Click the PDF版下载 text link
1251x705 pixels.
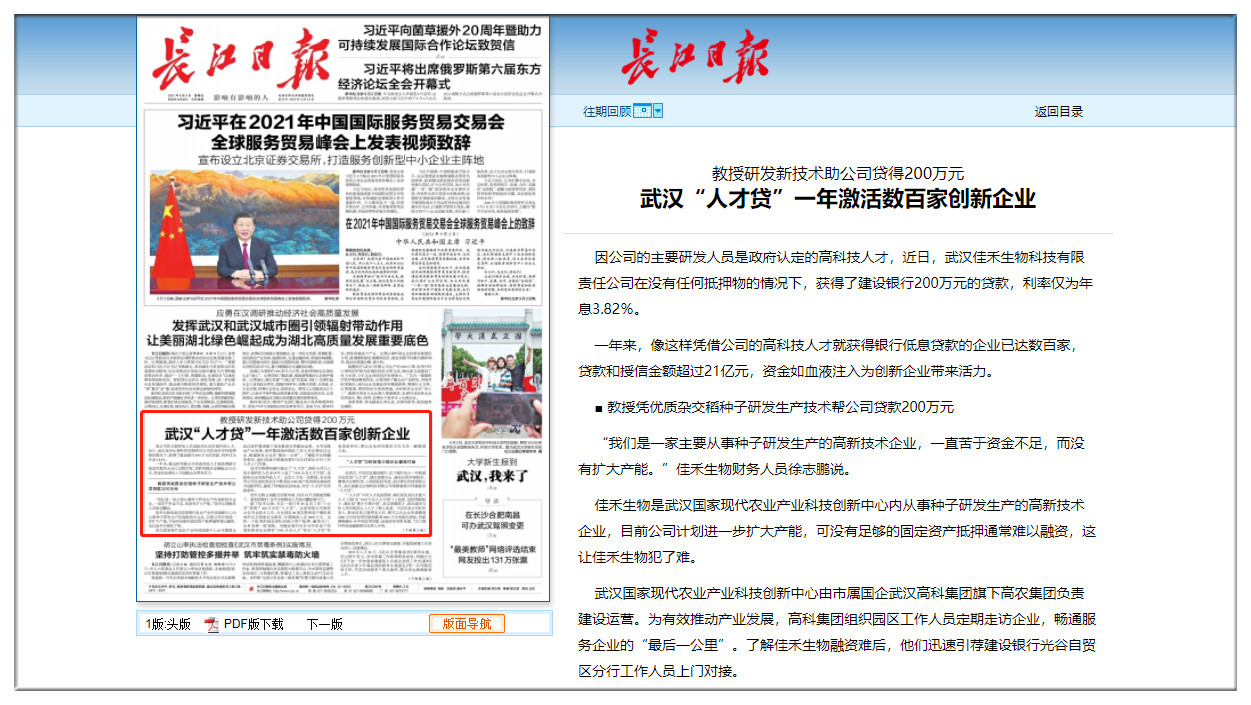253,624
